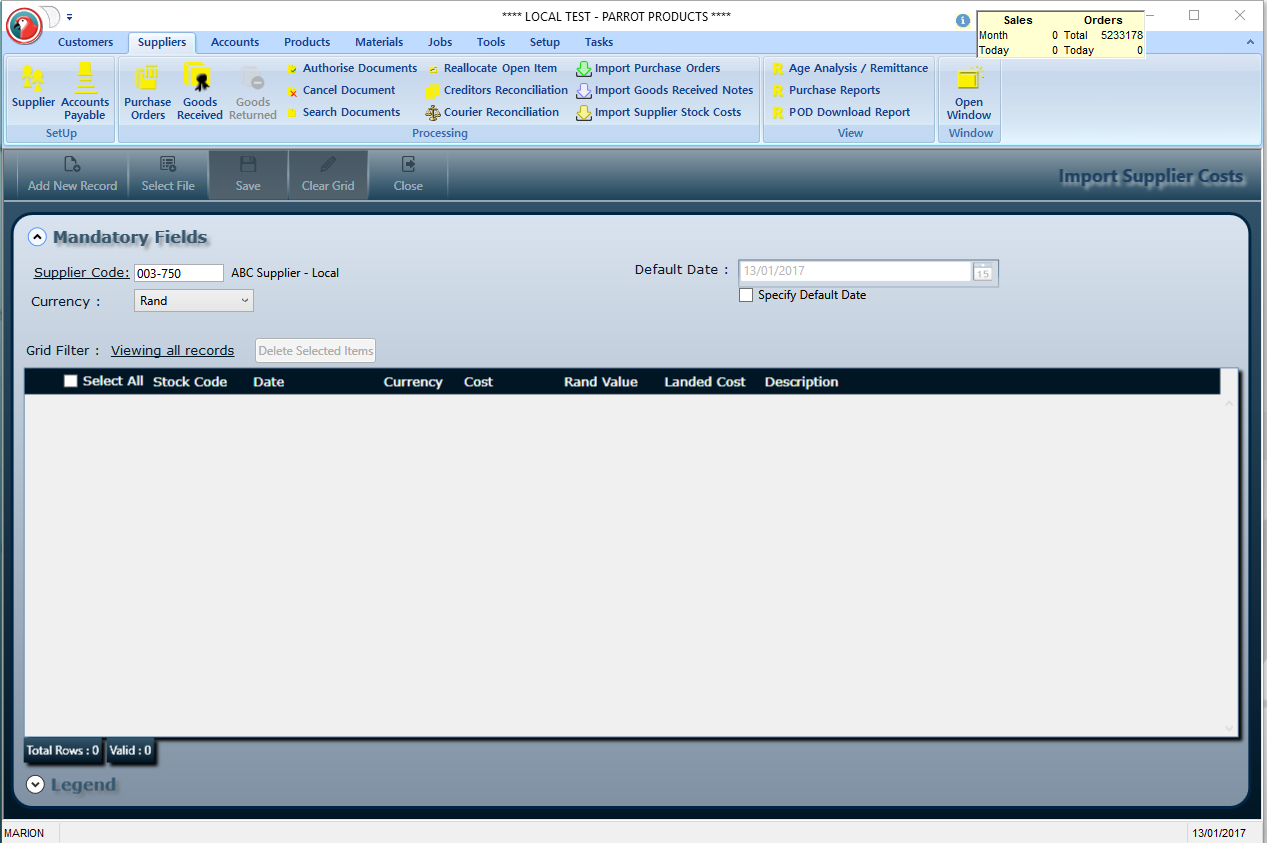This screenshot has width=1267, height=843.
Task: Click the Close toolbar button
Action: click(x=408, y=175)
